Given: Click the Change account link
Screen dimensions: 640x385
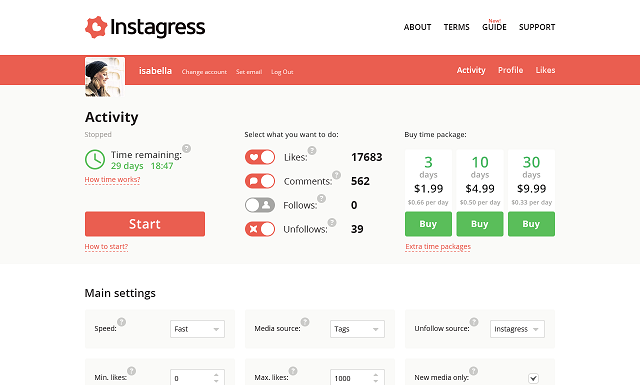Looking at the screenshot, I should click(204, 72).
